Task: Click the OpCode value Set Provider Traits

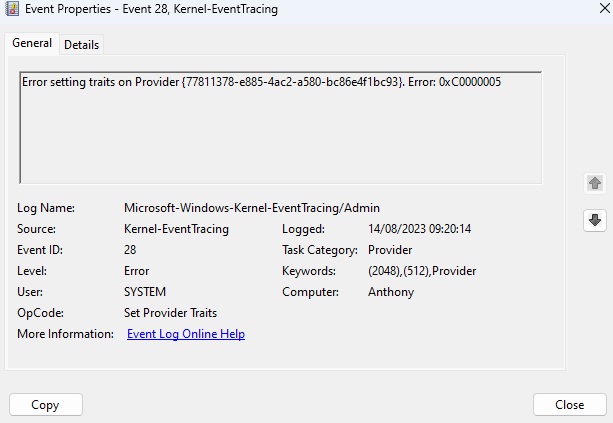Action: (170, 313)
